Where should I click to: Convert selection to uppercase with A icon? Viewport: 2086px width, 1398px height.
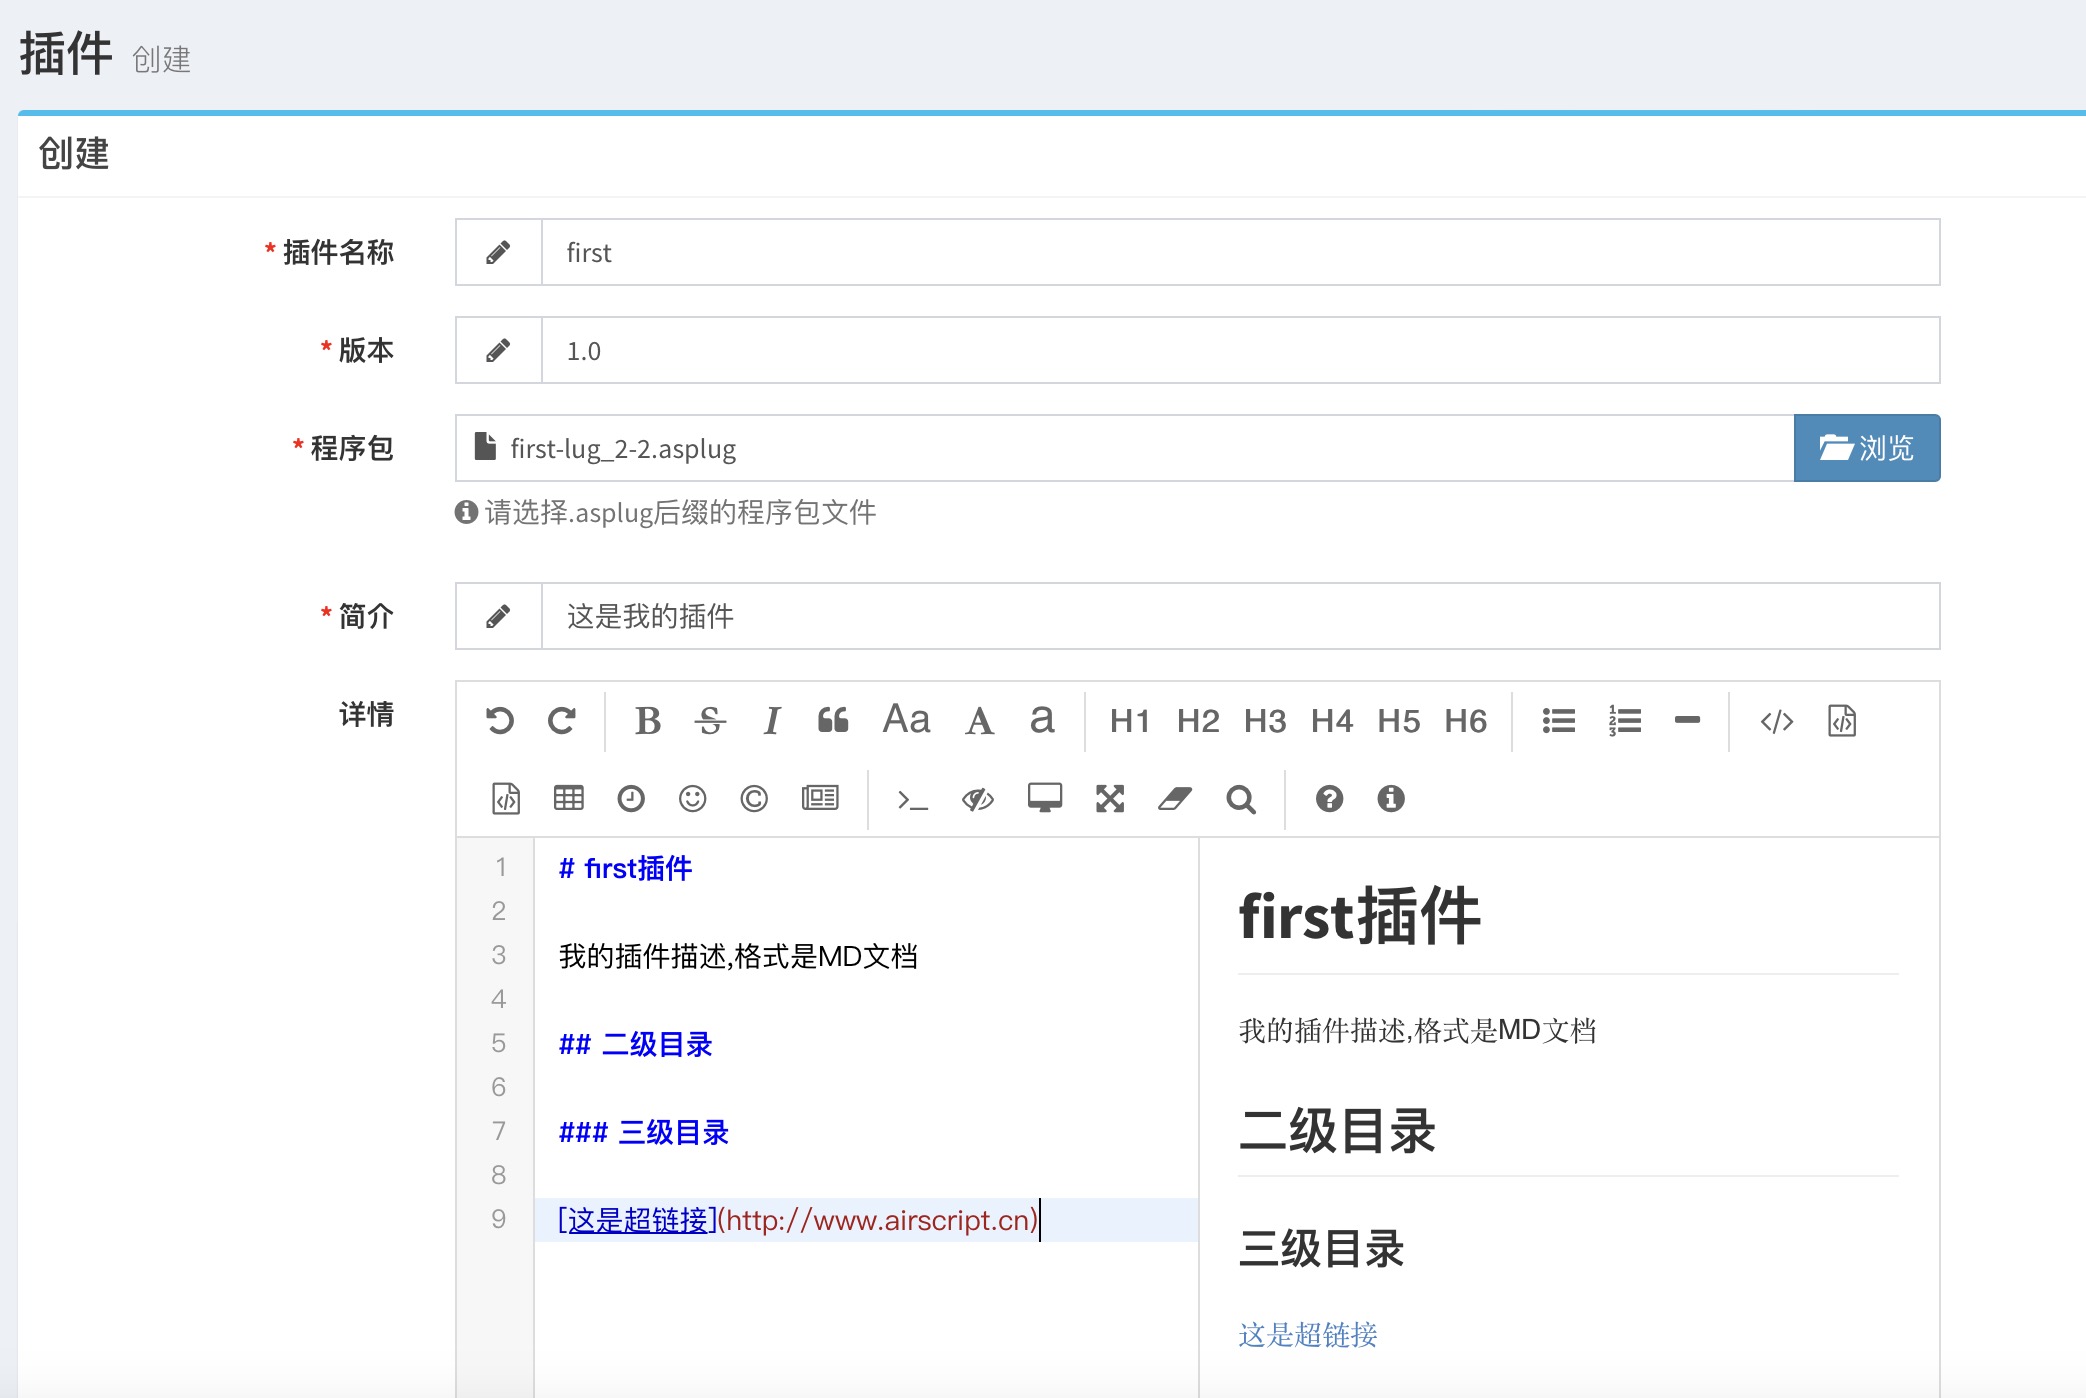tap(979, 721)
